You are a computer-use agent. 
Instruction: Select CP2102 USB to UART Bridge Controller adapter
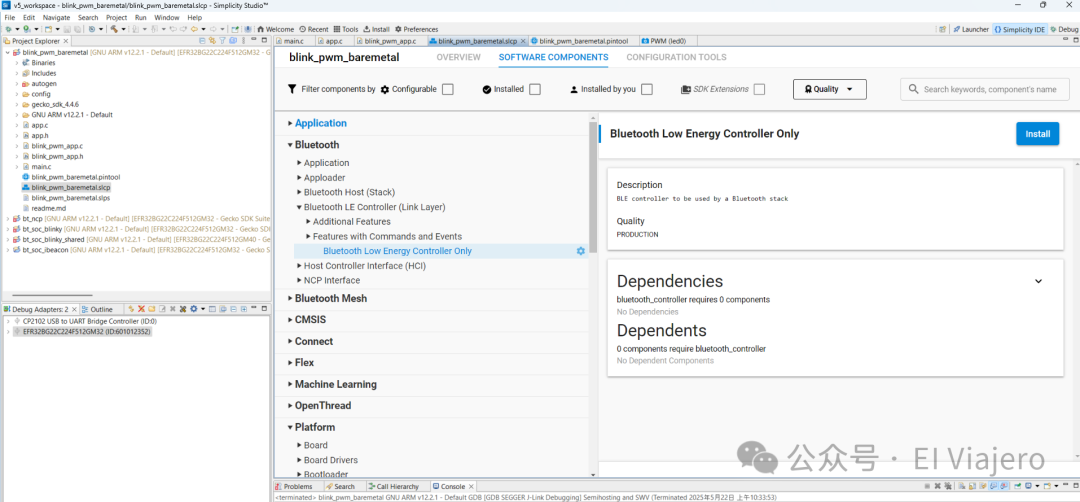[89, 321]
